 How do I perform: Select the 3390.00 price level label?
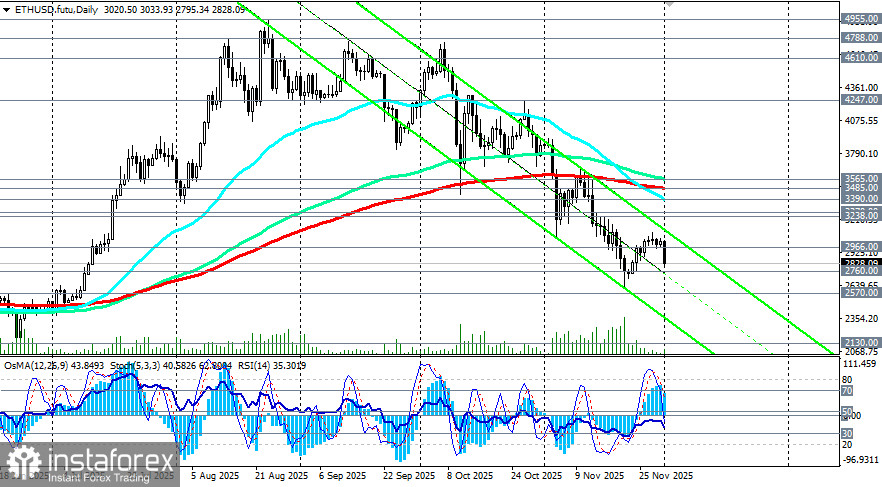click(x=861, y=199)
